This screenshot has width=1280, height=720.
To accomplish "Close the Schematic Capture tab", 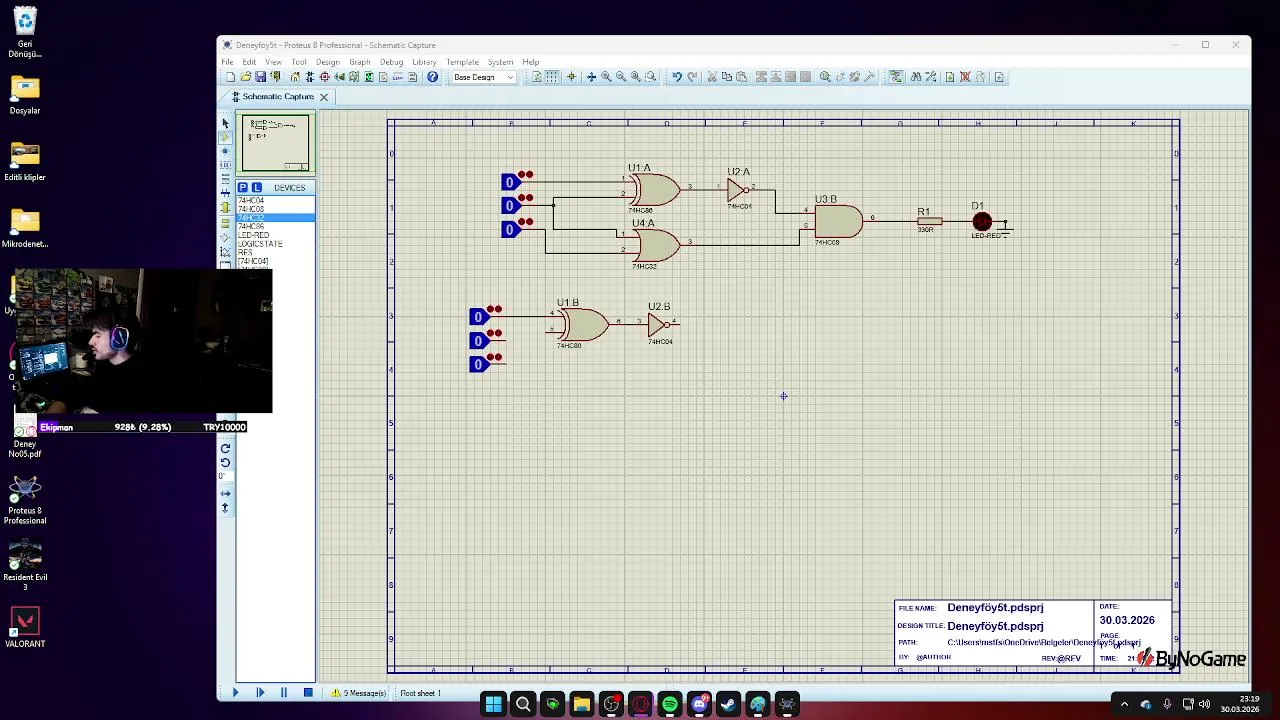I will click(324, 97).
